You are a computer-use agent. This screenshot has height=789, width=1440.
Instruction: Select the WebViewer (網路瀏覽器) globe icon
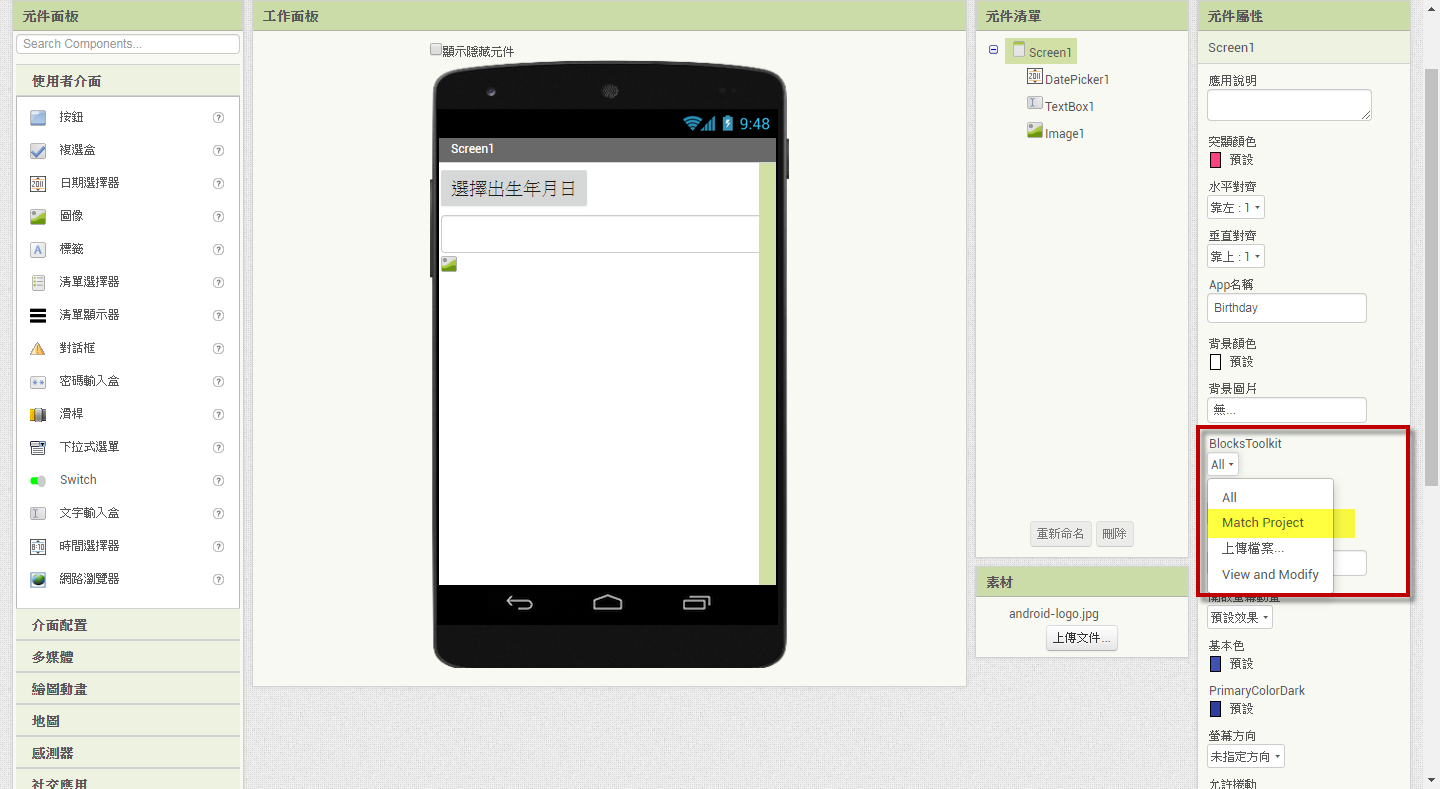point(38,580)
